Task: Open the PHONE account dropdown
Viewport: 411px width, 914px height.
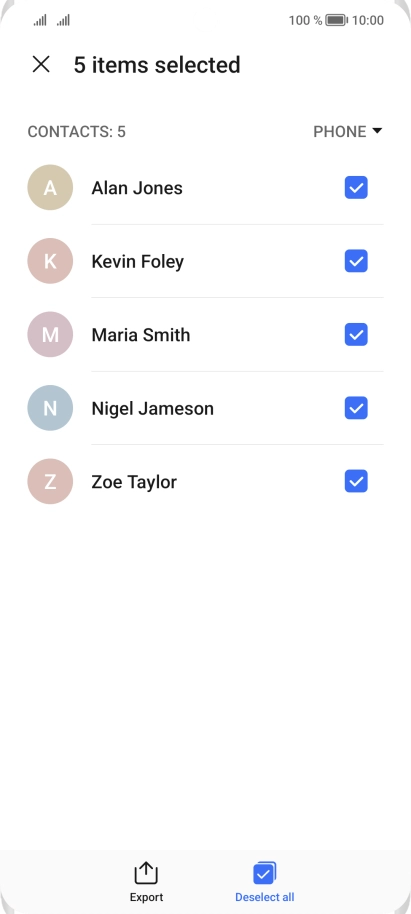Action: click(x=348, y=132)
